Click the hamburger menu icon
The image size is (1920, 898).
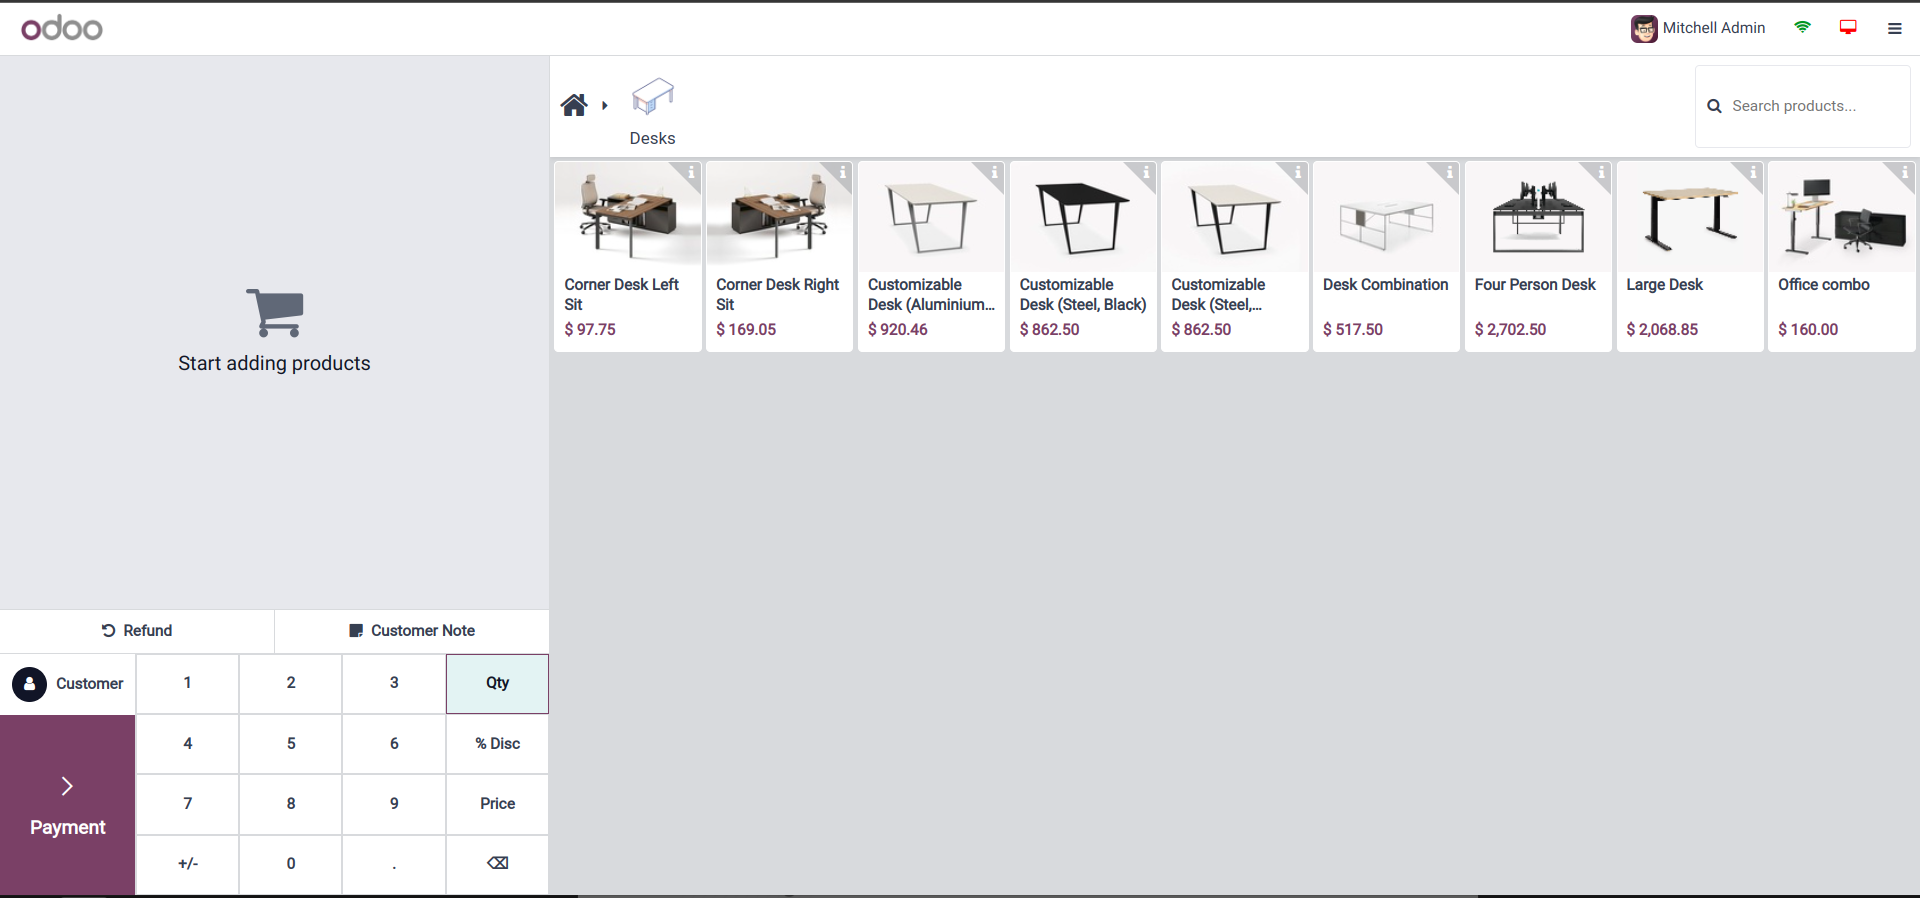1894,28
